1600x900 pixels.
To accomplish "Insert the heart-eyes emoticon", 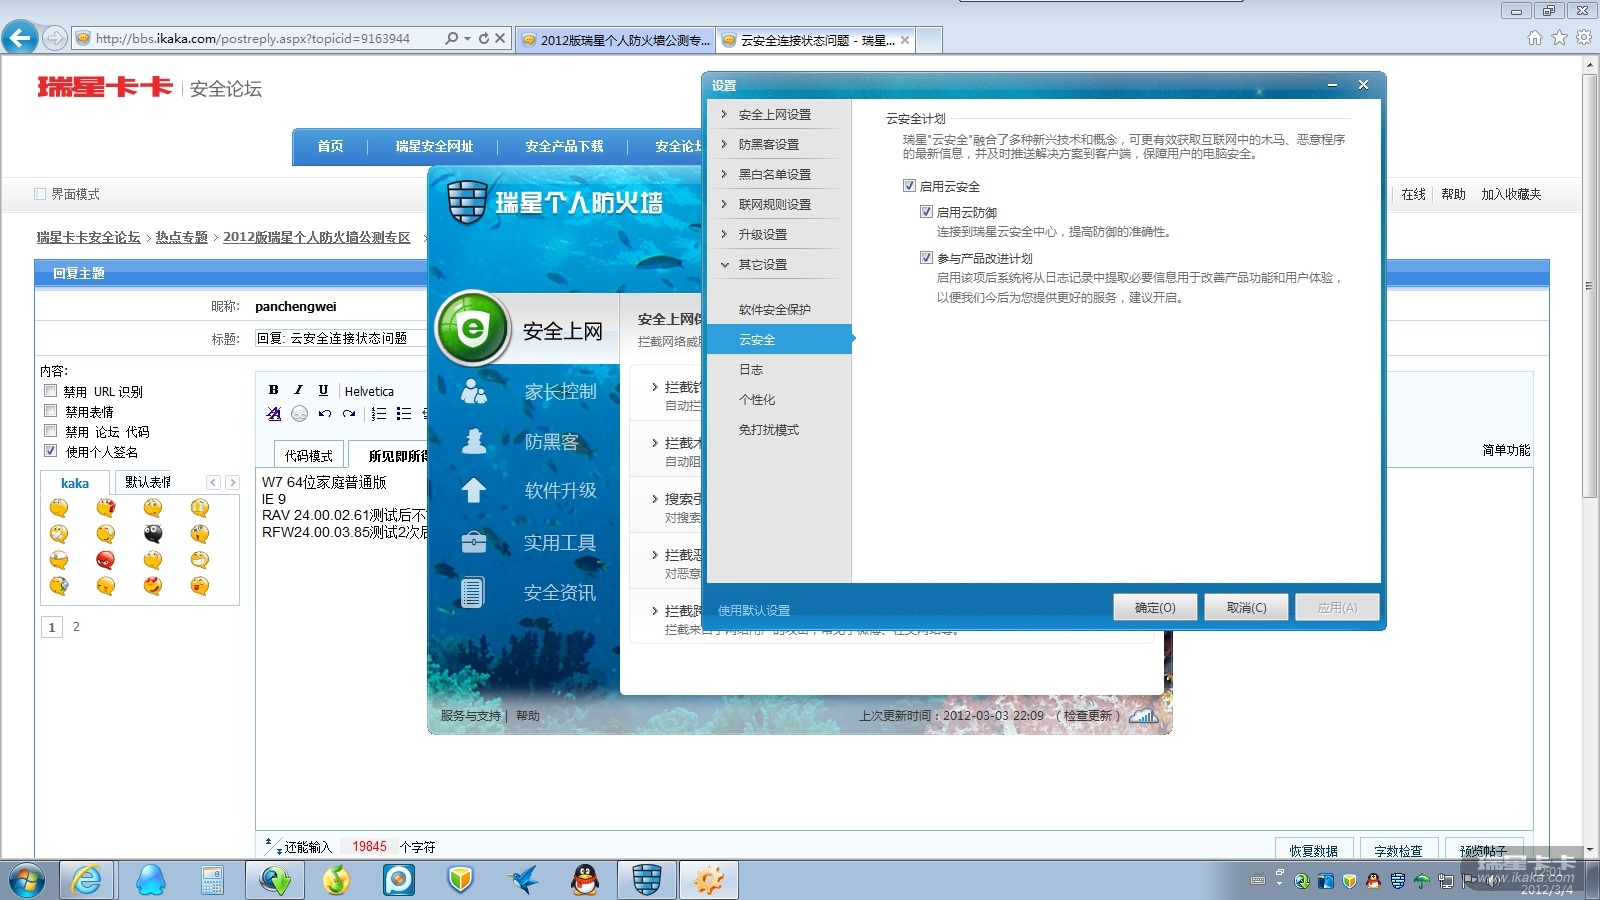I will tap(152, 586).
